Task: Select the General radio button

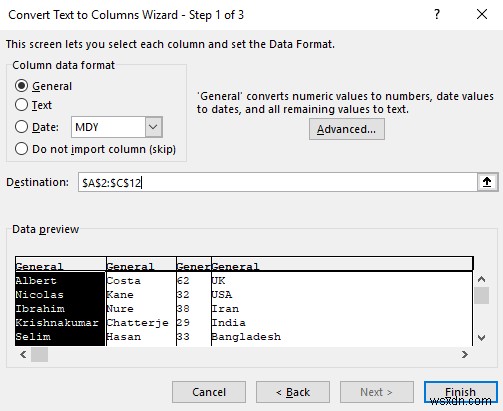Action: coord(21,86)
